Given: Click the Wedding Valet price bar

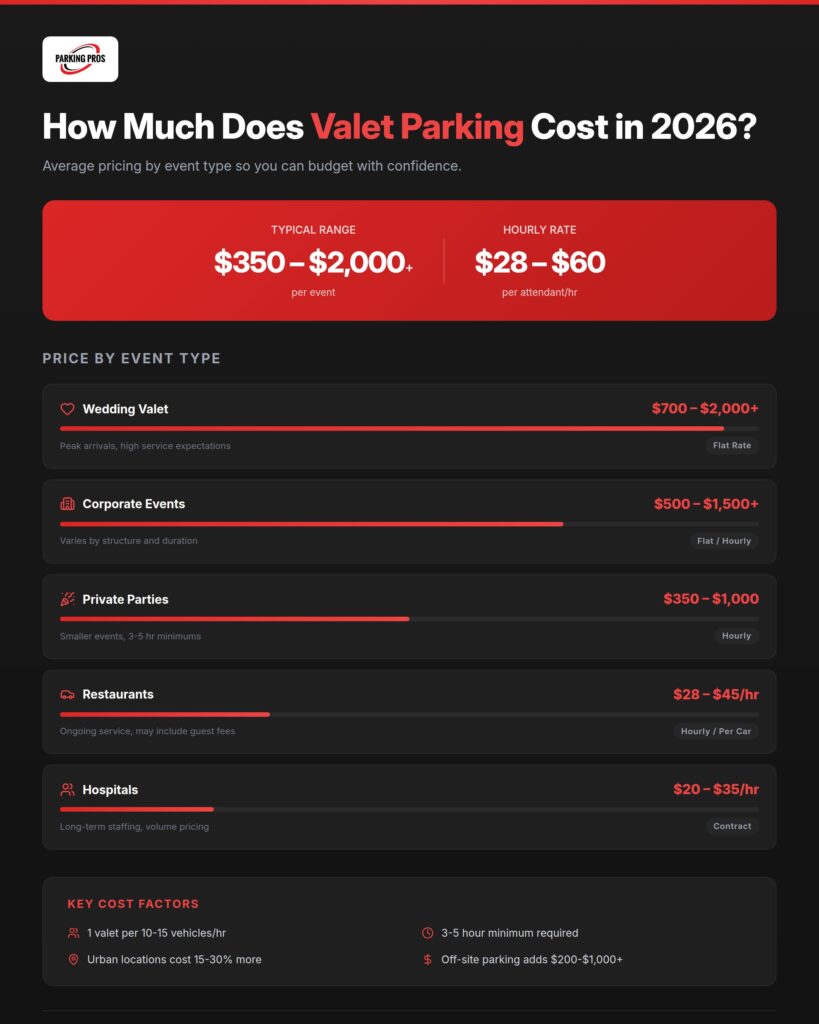Looking at the screenshot, I should point(392,428).
